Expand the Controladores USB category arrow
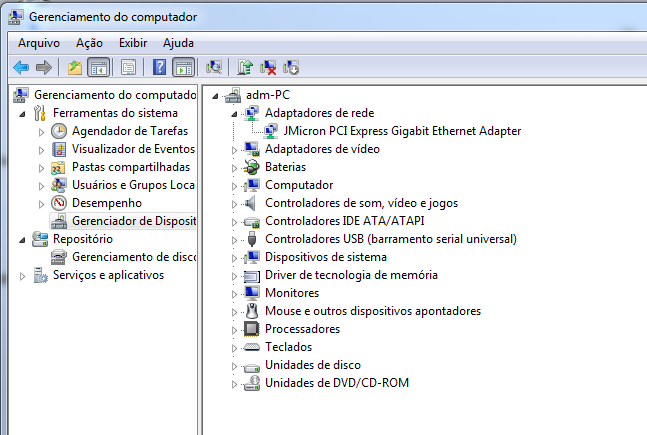The height and width of the screenshot is (435, 647). 234,240
